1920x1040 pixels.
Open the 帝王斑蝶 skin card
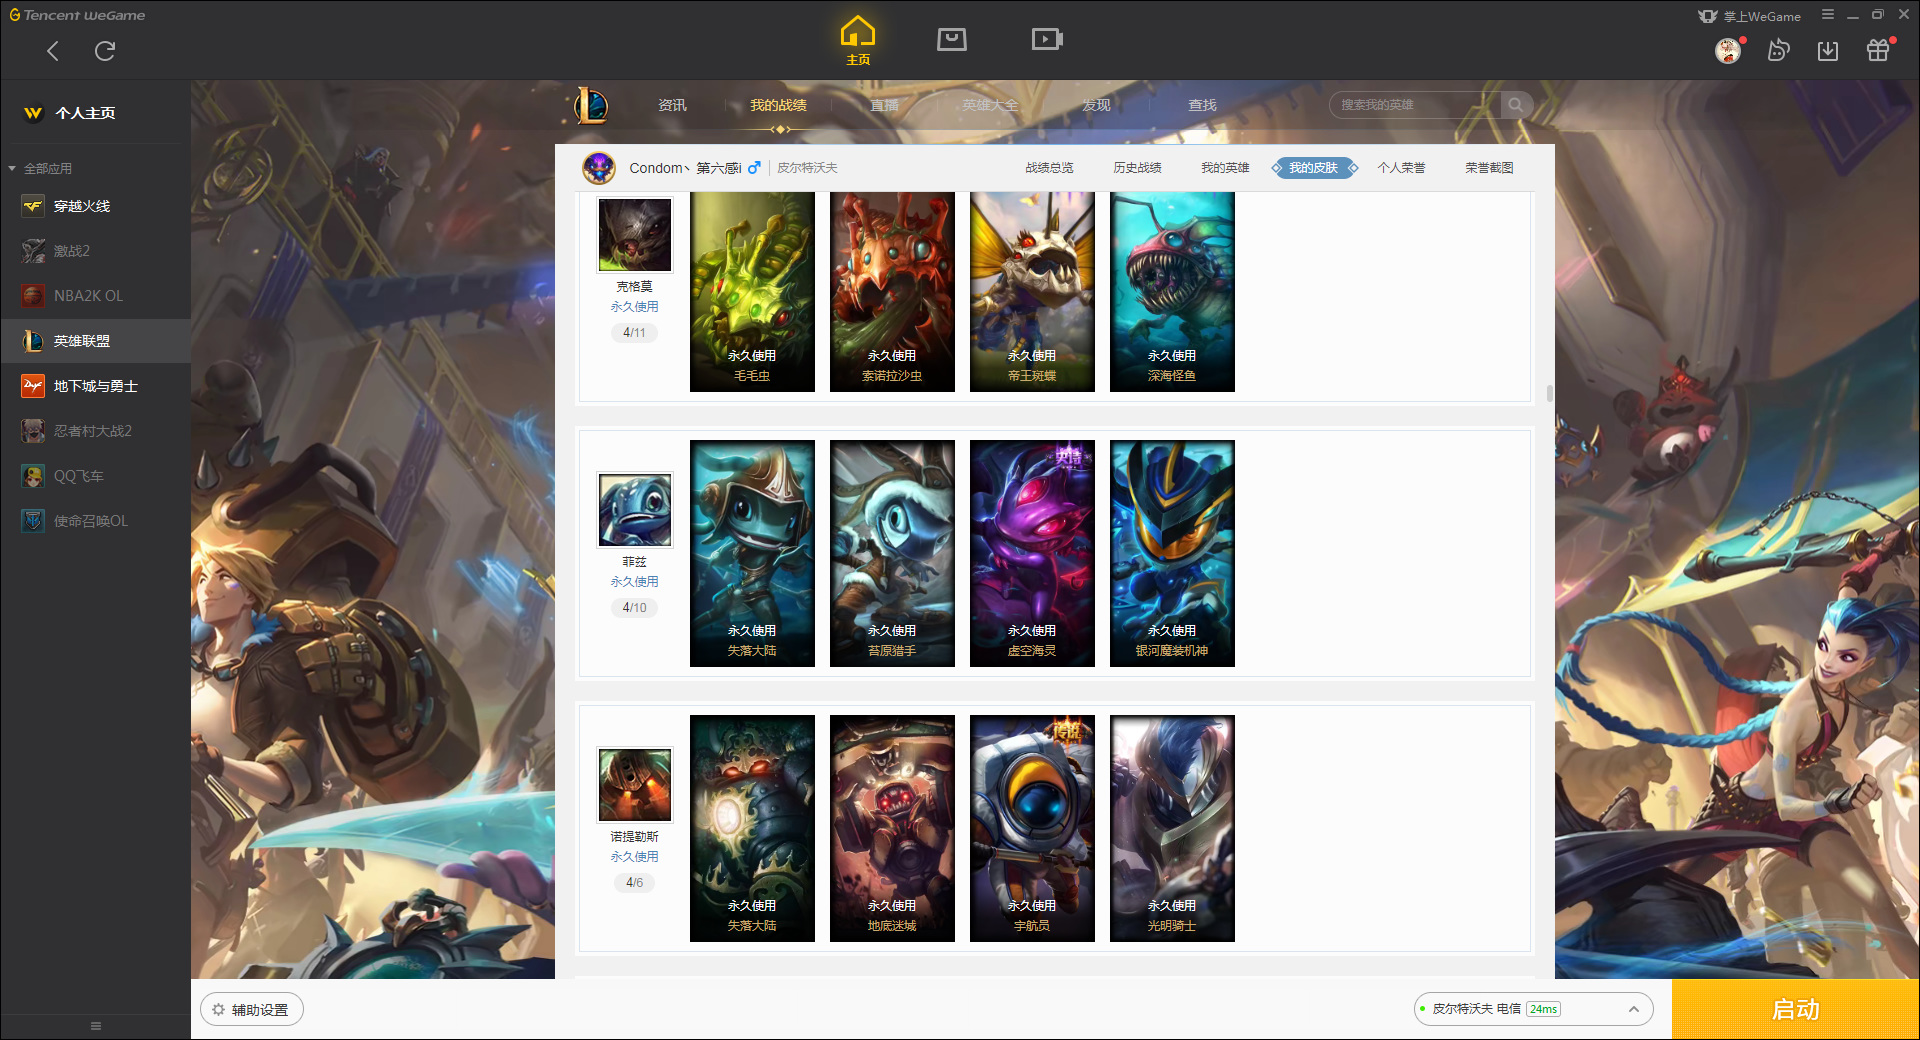tap(1032, 292)
